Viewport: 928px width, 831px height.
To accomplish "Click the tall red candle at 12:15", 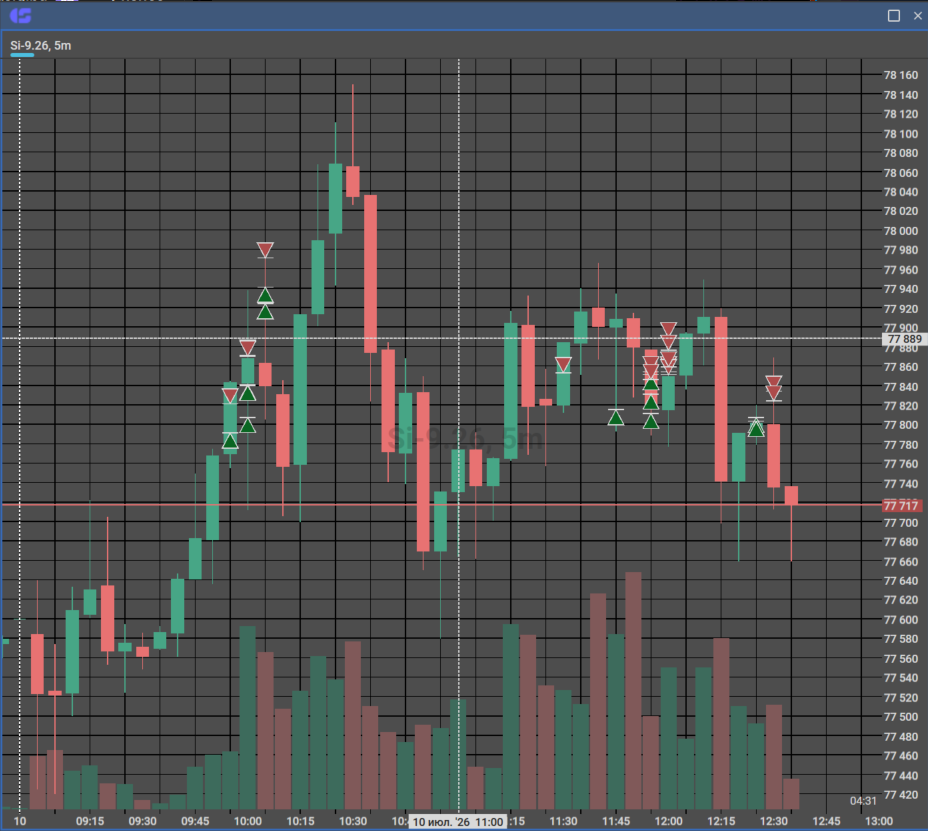I will click(x=721, y=400).
